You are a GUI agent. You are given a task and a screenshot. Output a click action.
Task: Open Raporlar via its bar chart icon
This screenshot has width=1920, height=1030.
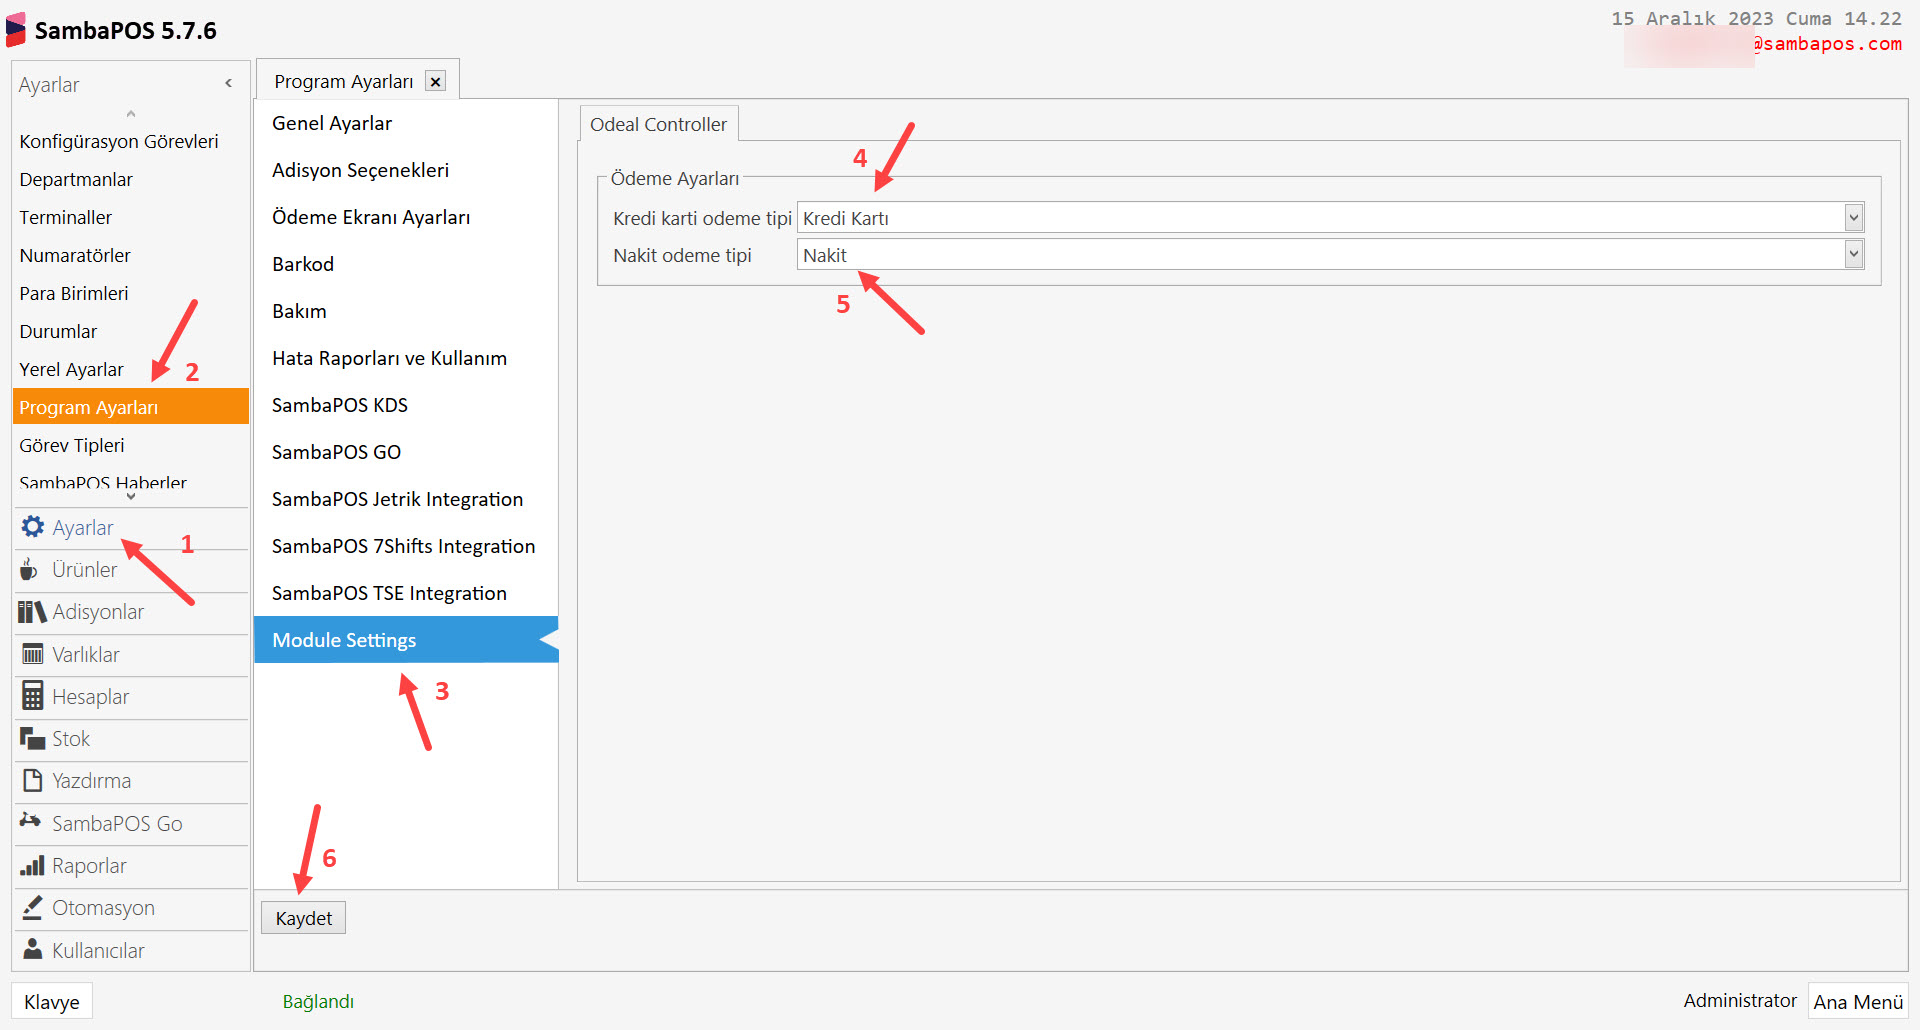coord(32,866)
